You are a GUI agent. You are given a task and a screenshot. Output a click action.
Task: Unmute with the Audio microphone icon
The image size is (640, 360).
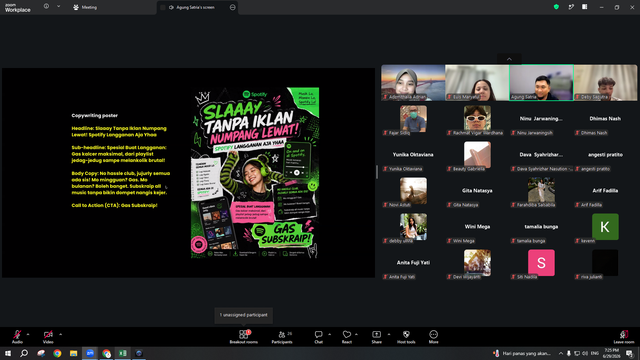[x=17, y=335]
